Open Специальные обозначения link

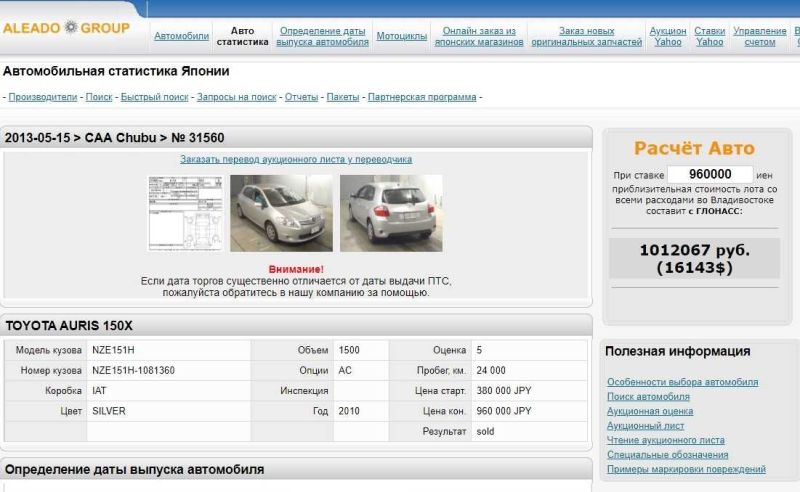668,455
